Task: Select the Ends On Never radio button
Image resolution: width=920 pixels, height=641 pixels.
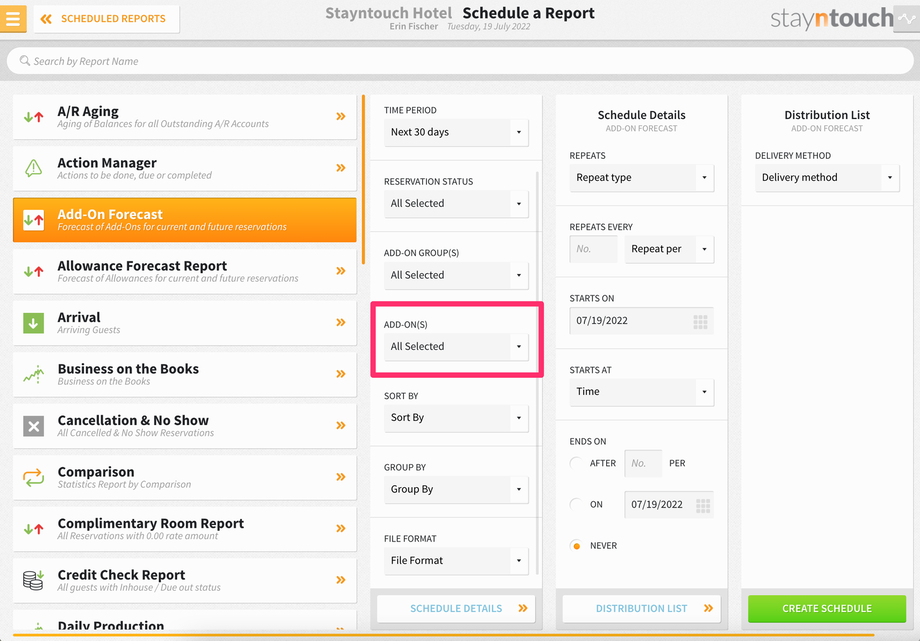Action: point(576,545)
